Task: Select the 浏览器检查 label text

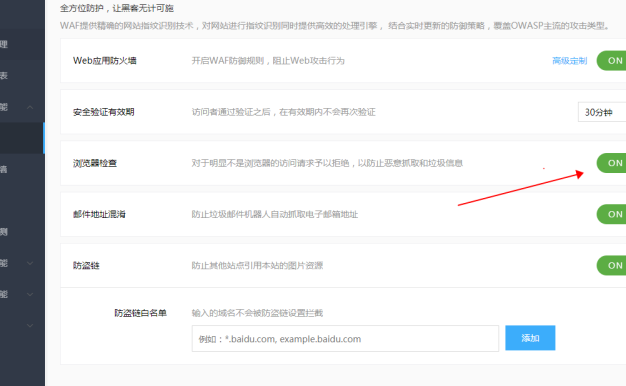Action: coord(95,163)
